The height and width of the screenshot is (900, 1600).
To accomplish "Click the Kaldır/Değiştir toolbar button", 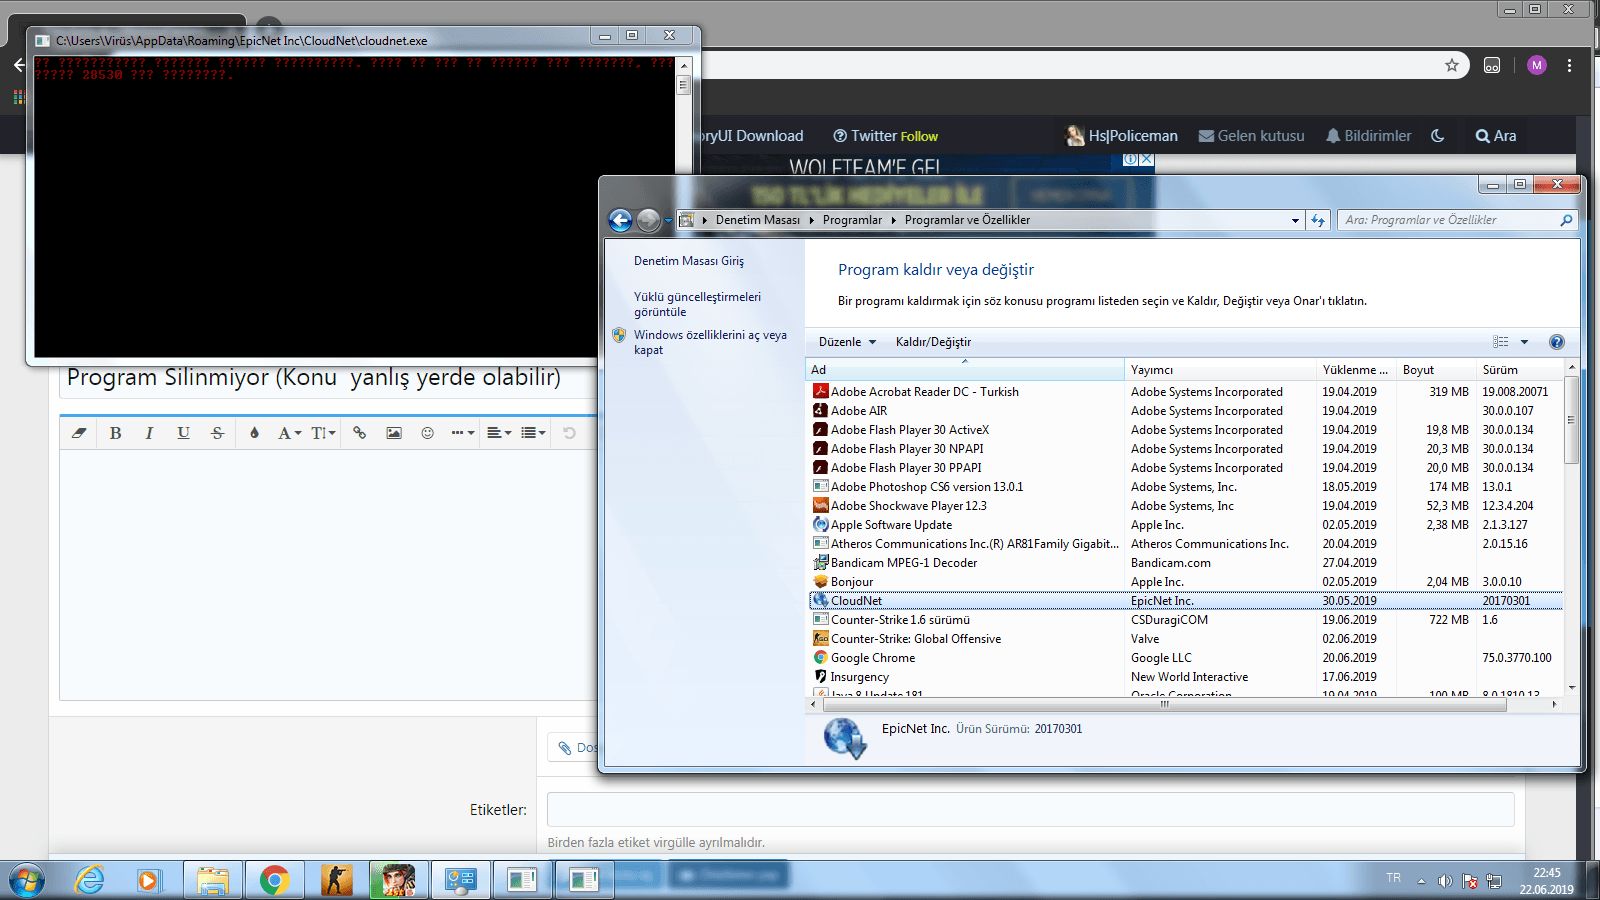I will tap(933, 342).
